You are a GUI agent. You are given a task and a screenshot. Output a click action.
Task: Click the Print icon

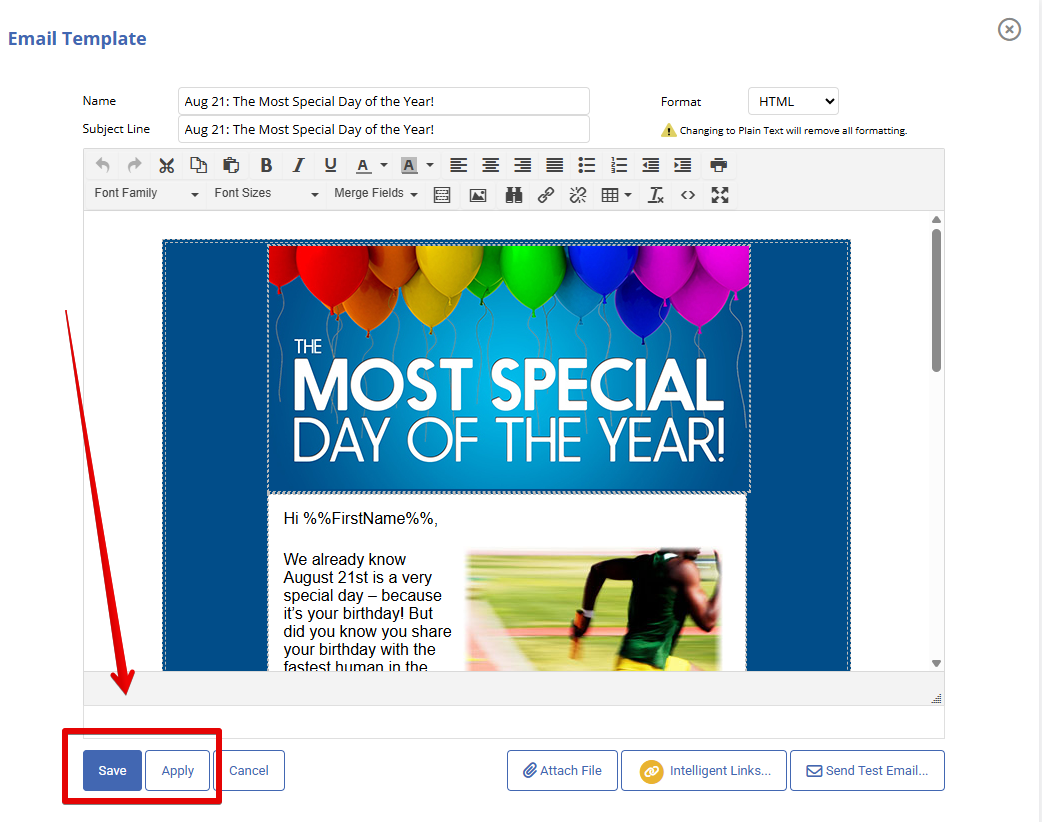point(718,165)
